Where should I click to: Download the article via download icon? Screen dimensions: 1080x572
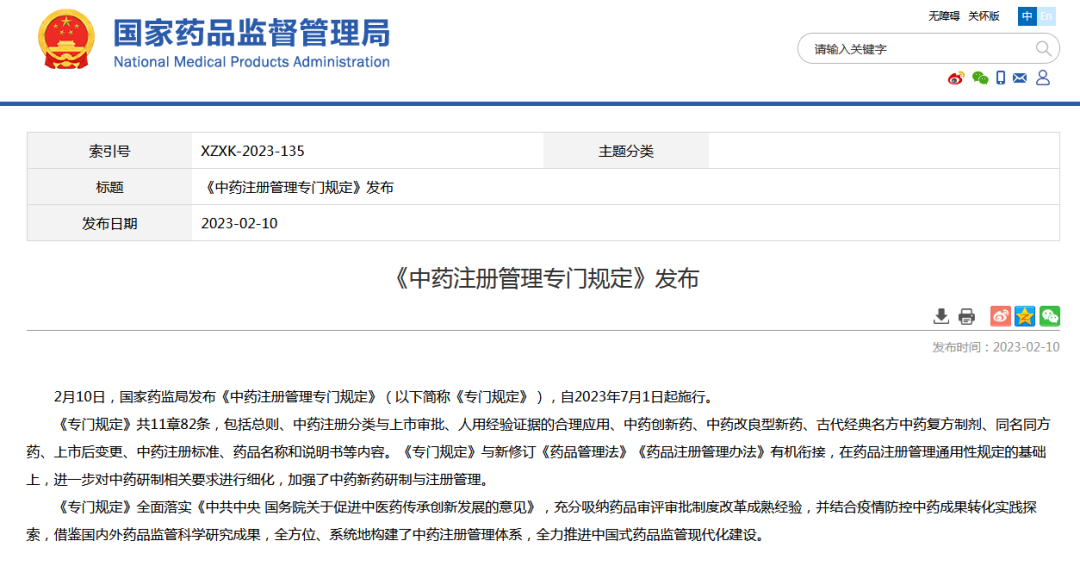(x=941, y=316)
